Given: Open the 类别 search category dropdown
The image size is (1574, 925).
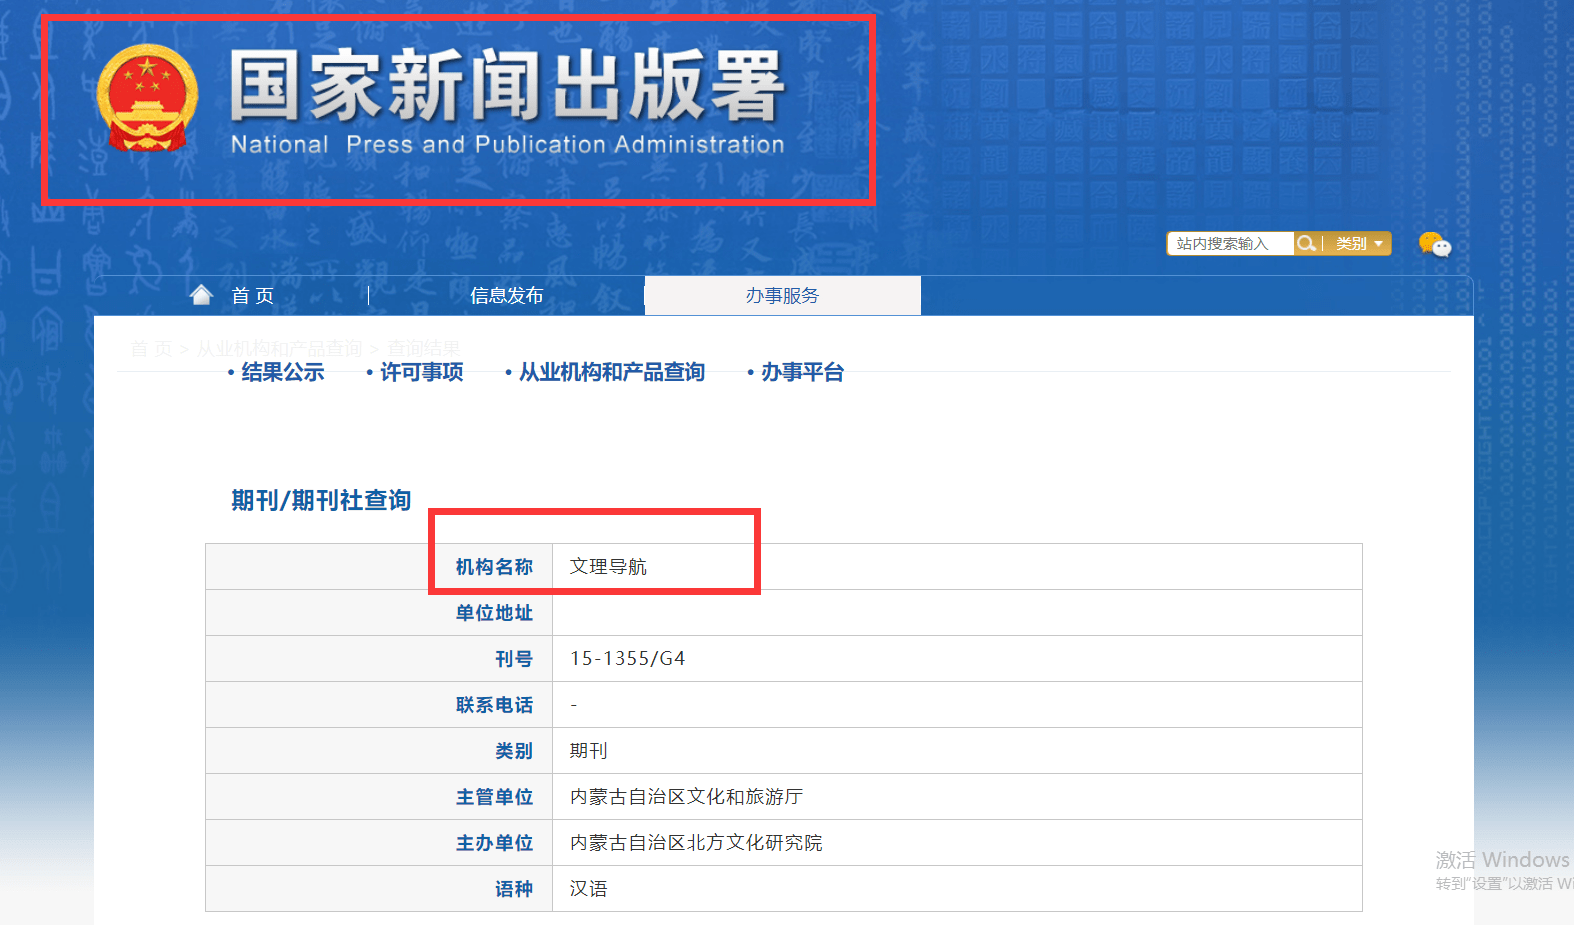Looking at the screenshot, I should pyautogui.click(x=1359, y=244).
